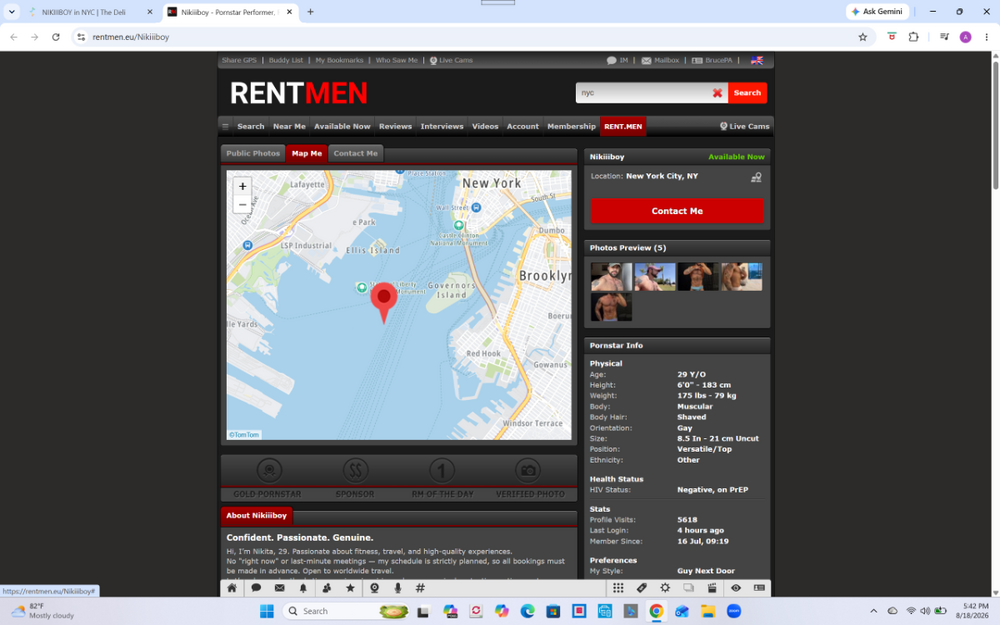Click the Ask Gemini button

(x=877, y=11)
